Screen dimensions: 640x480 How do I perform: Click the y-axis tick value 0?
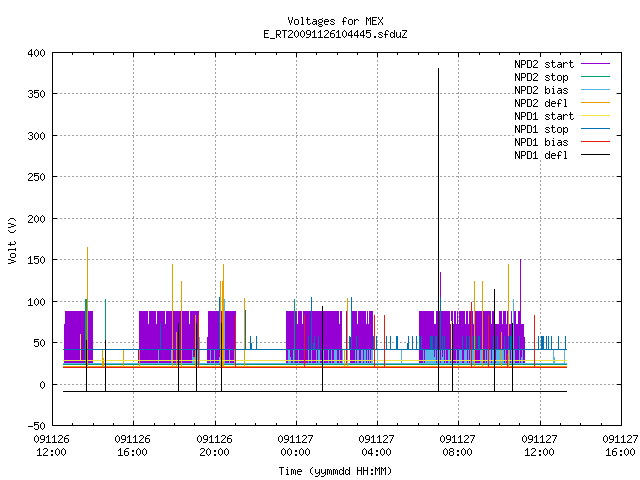pos(42,385)
